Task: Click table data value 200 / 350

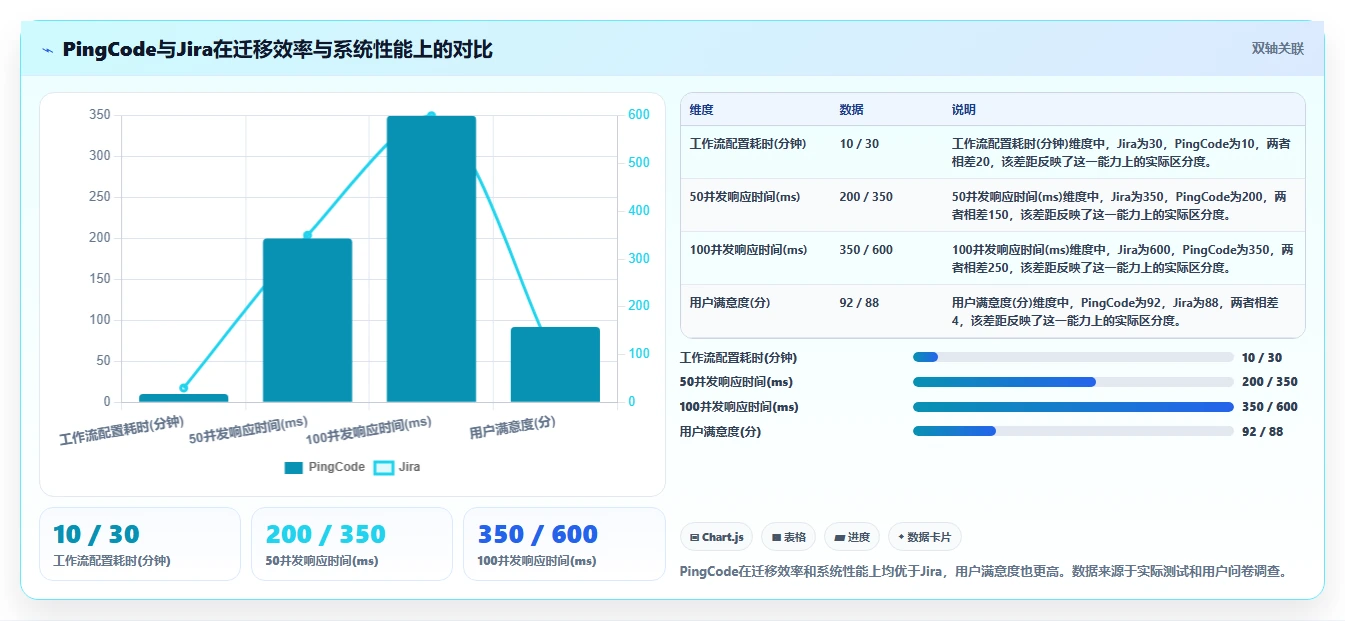Action: click(x=866, y=197)
